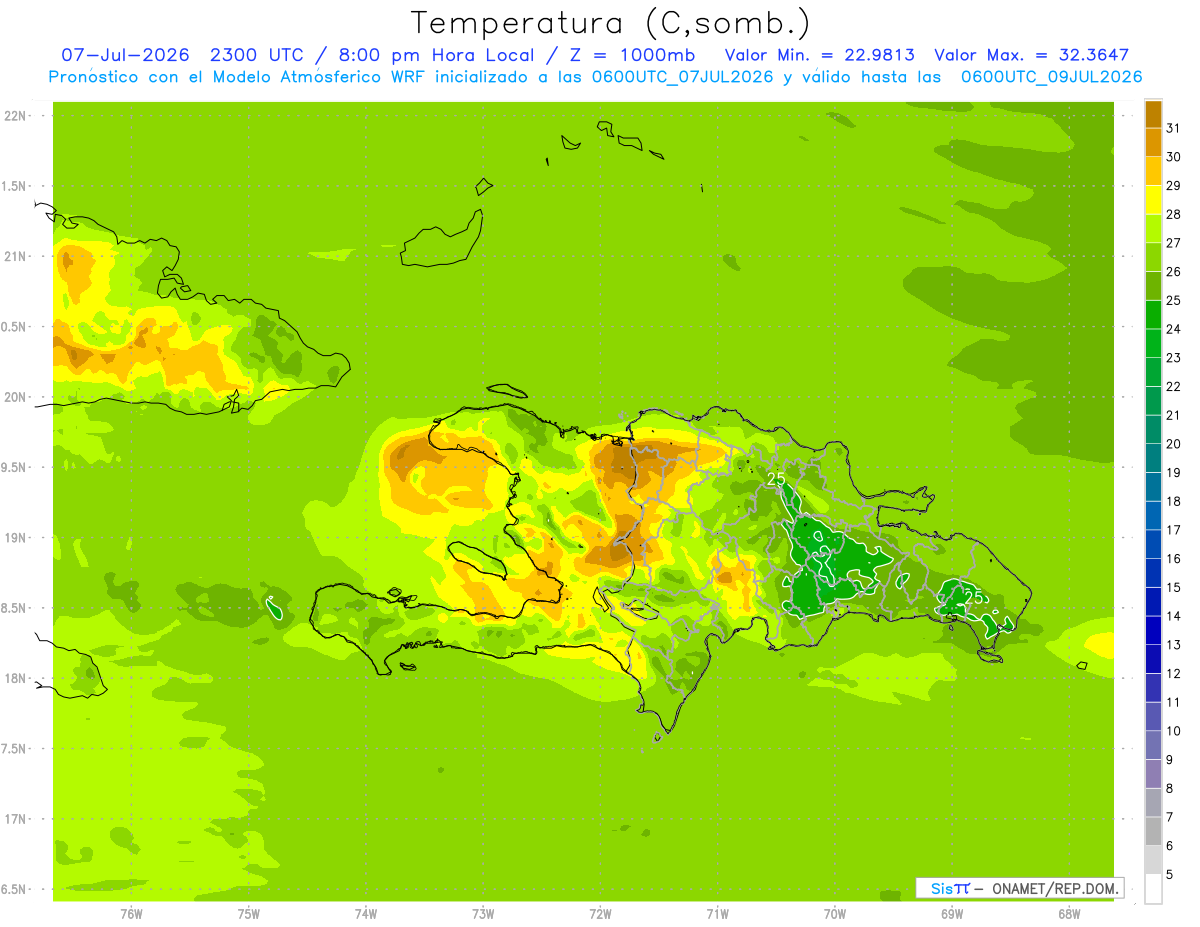Click the blue legend swatch between 15 and 16
The image size is (1200, 927).
click(1153, 573)
